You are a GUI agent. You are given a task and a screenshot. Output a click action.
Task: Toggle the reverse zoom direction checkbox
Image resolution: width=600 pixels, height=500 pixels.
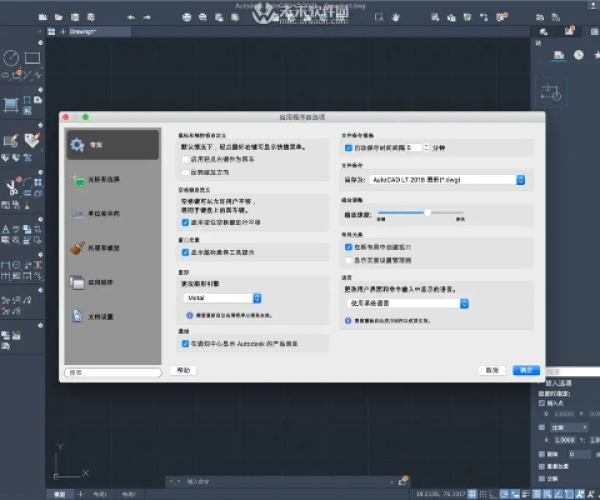[x=186, y=173]
